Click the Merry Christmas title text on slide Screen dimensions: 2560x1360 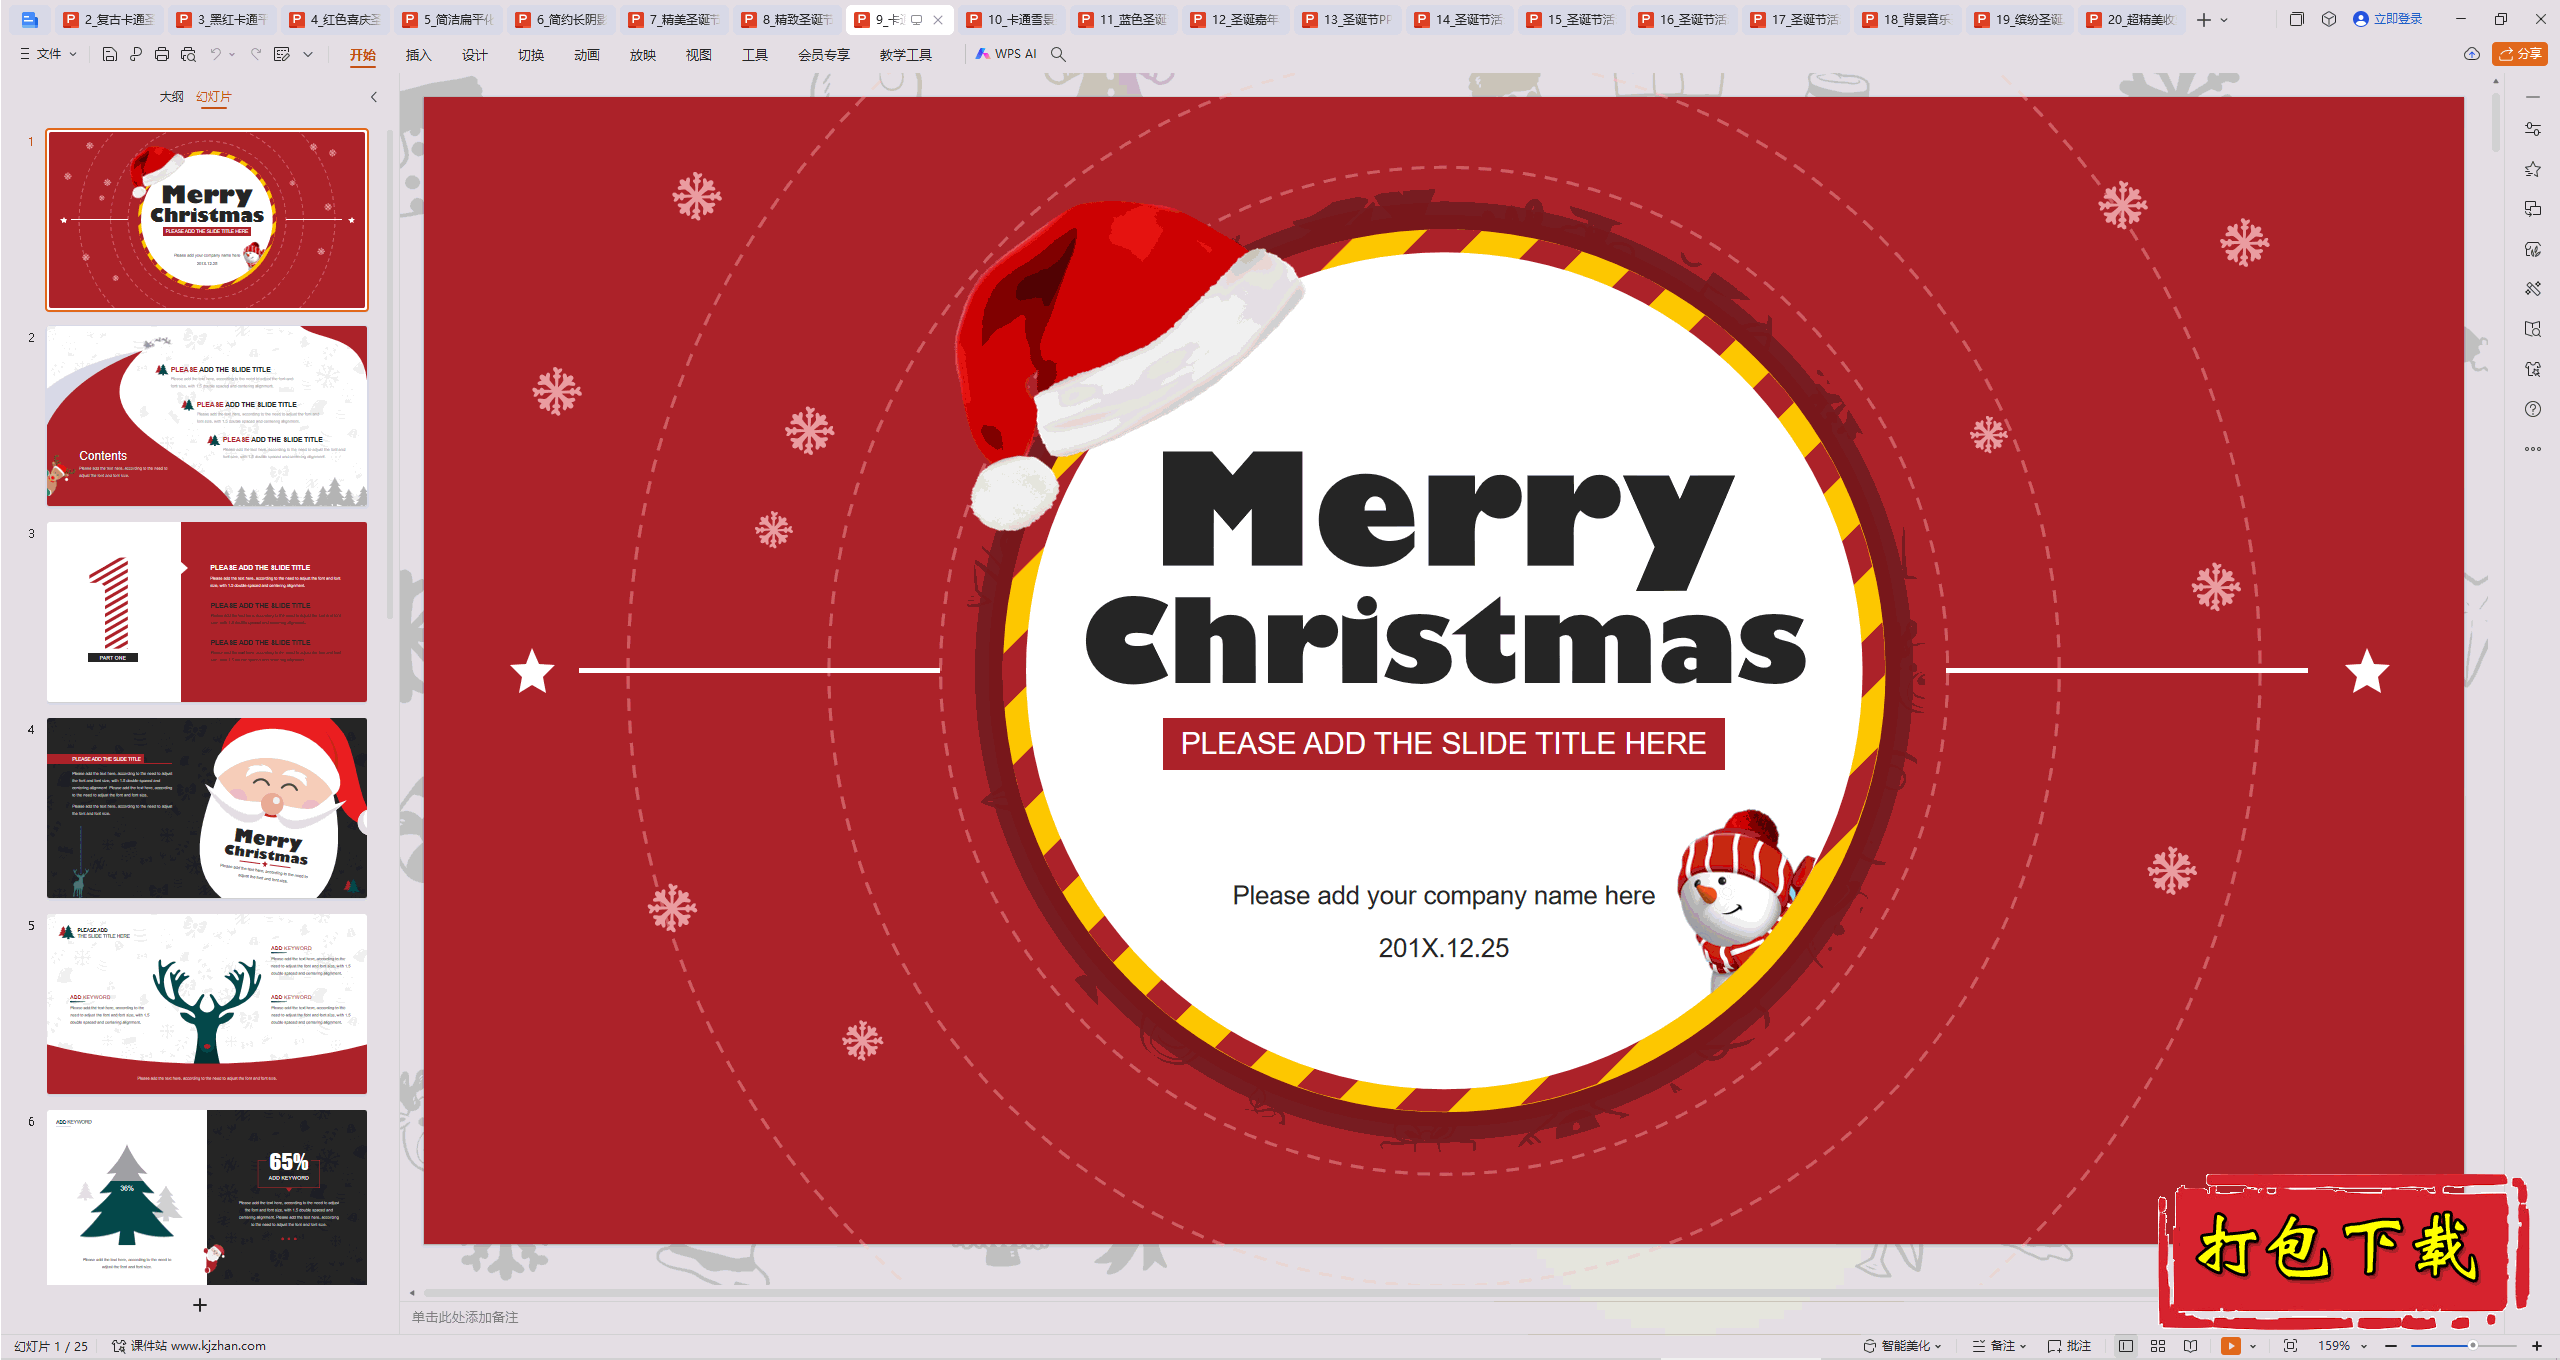1444,570
